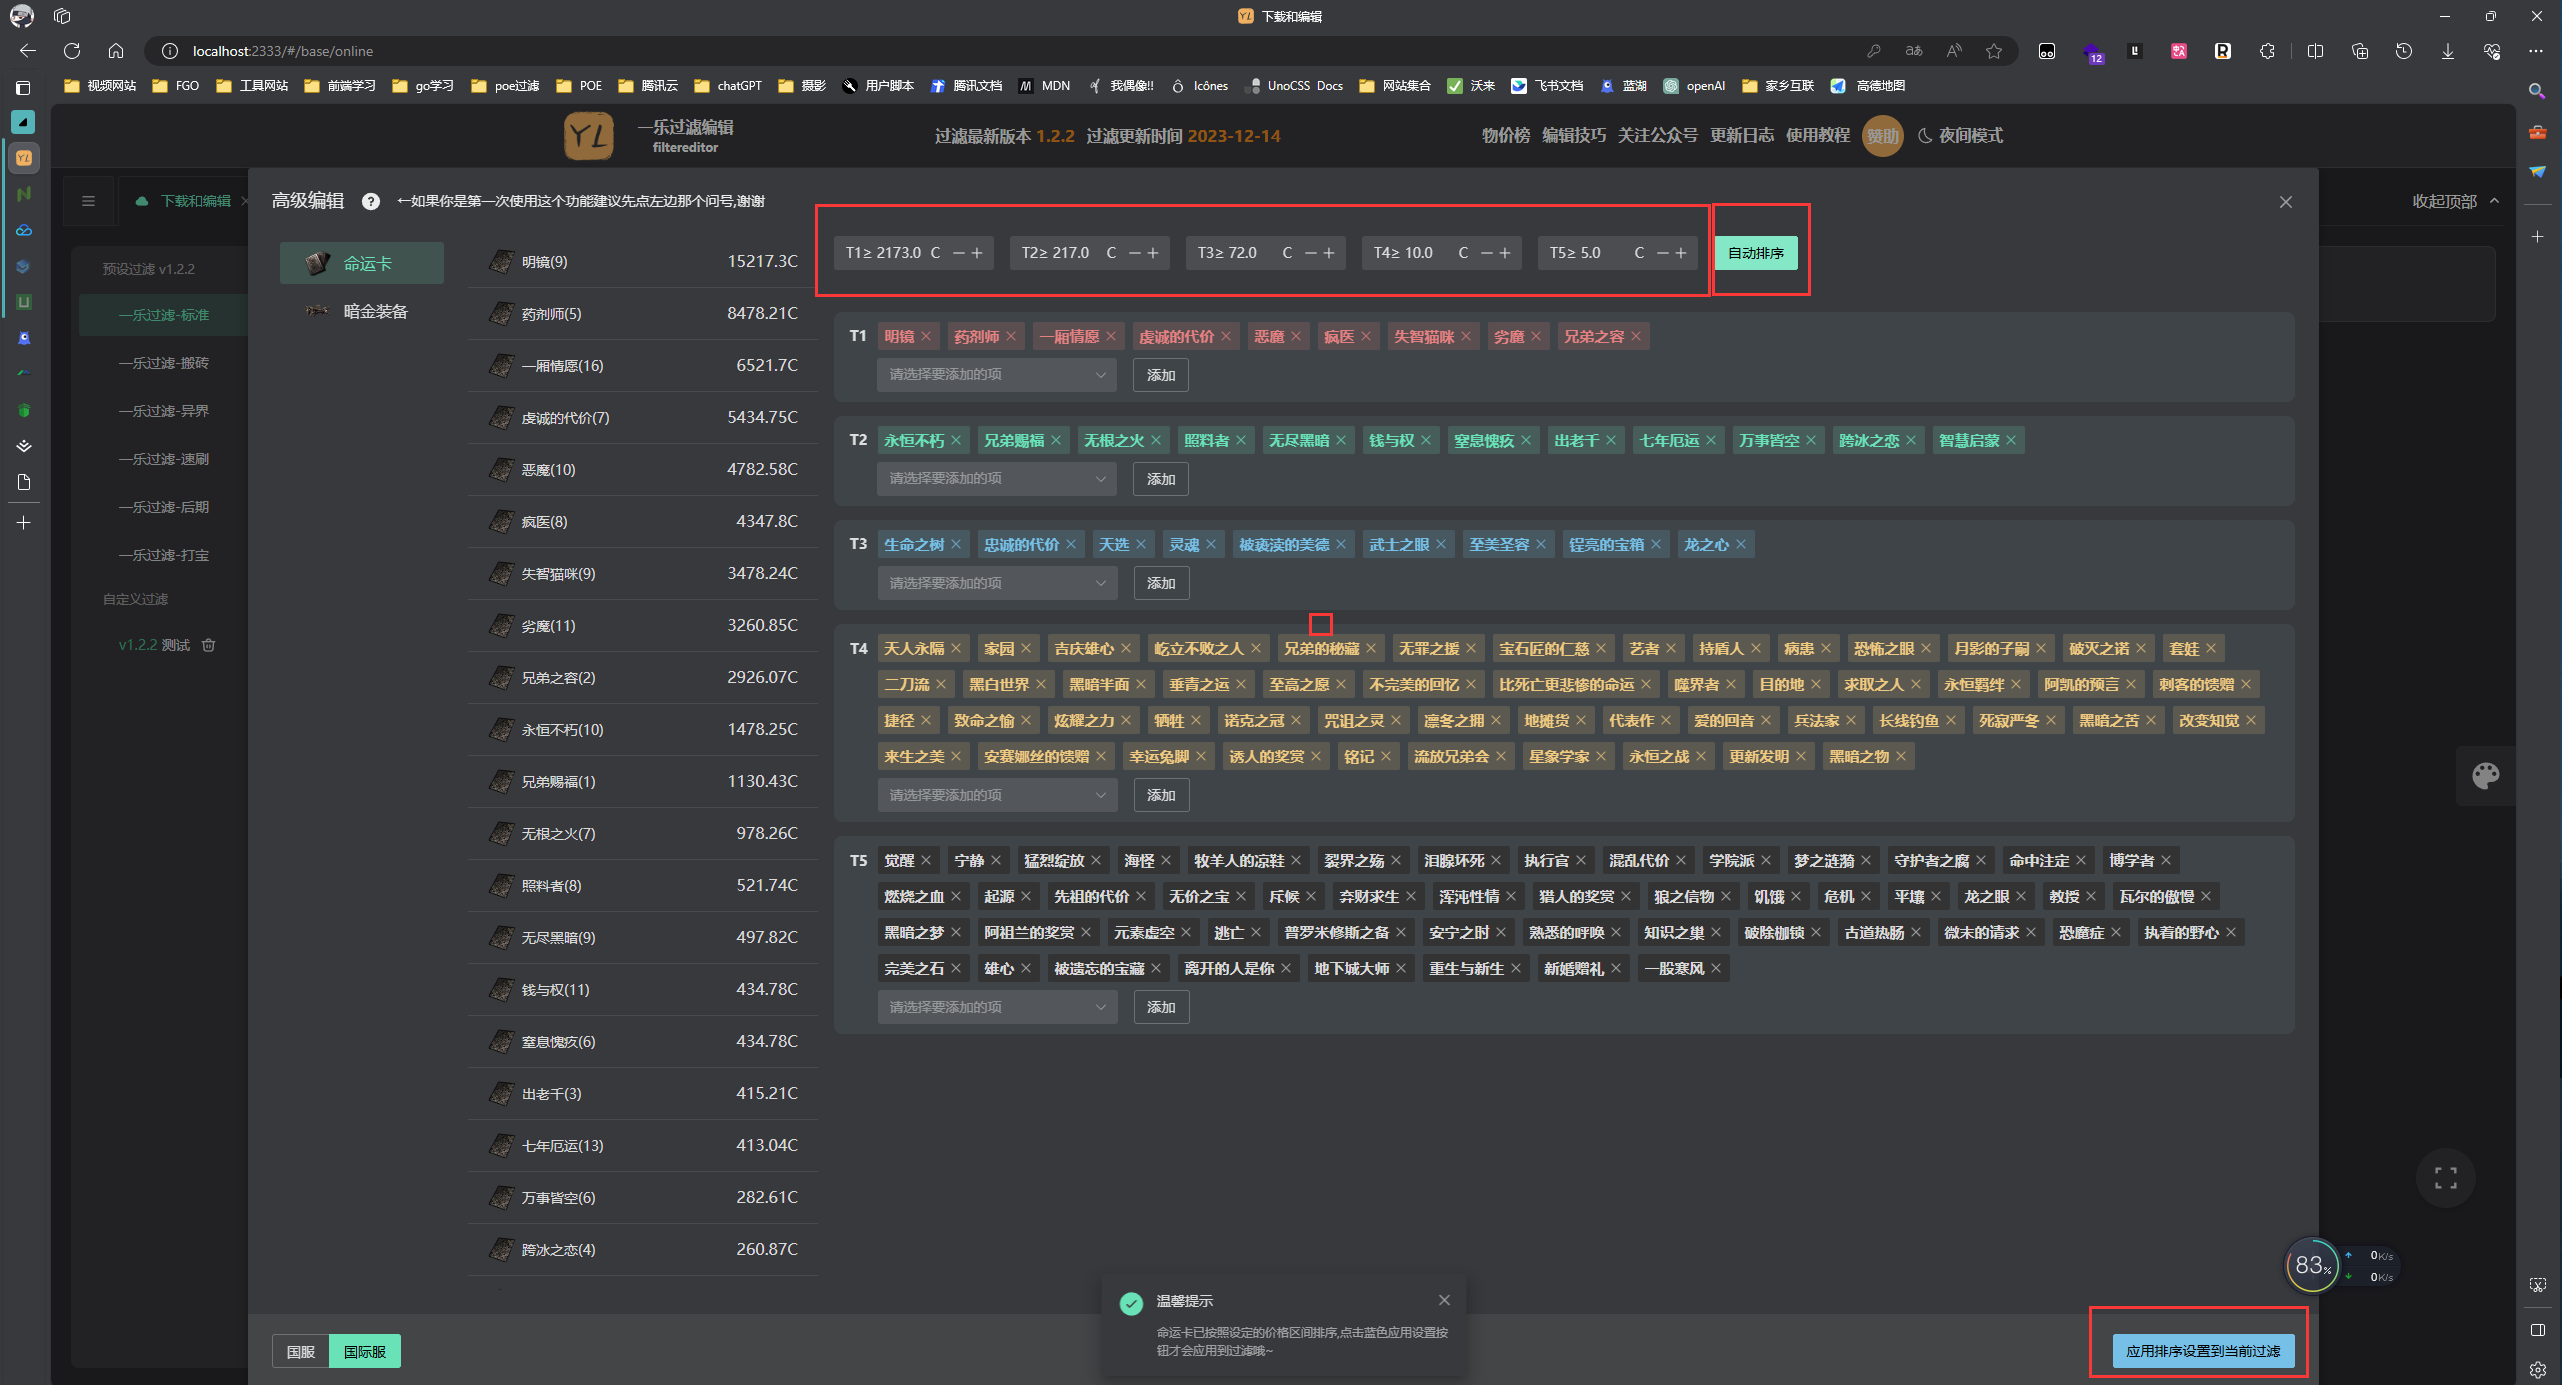
Task: Close the 温馨提示 notification
Action: [x=1444, y=1300]
